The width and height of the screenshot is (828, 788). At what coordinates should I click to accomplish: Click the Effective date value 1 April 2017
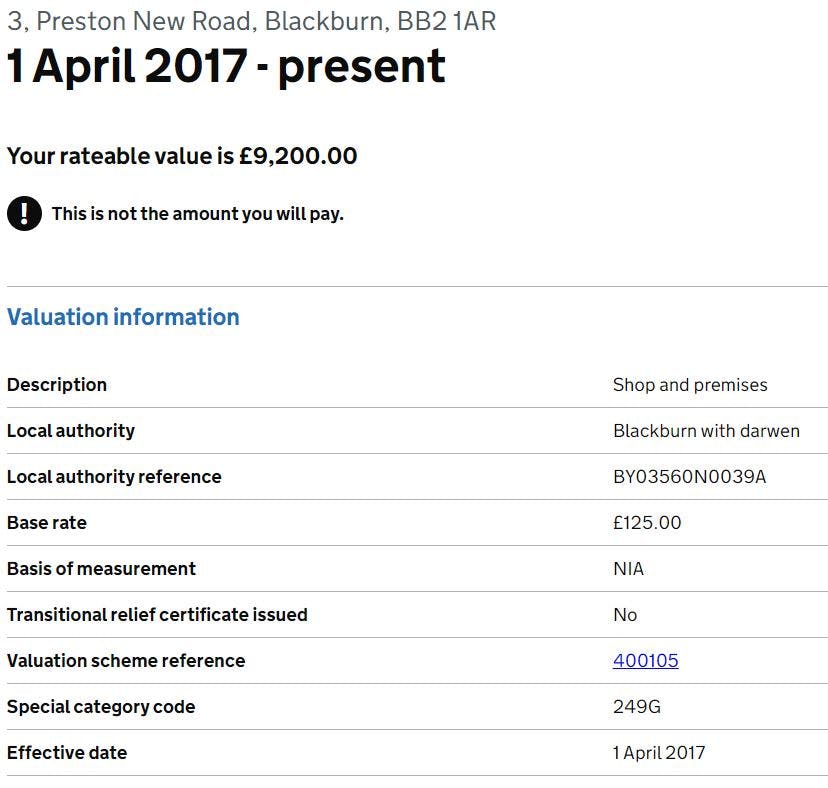659,753
